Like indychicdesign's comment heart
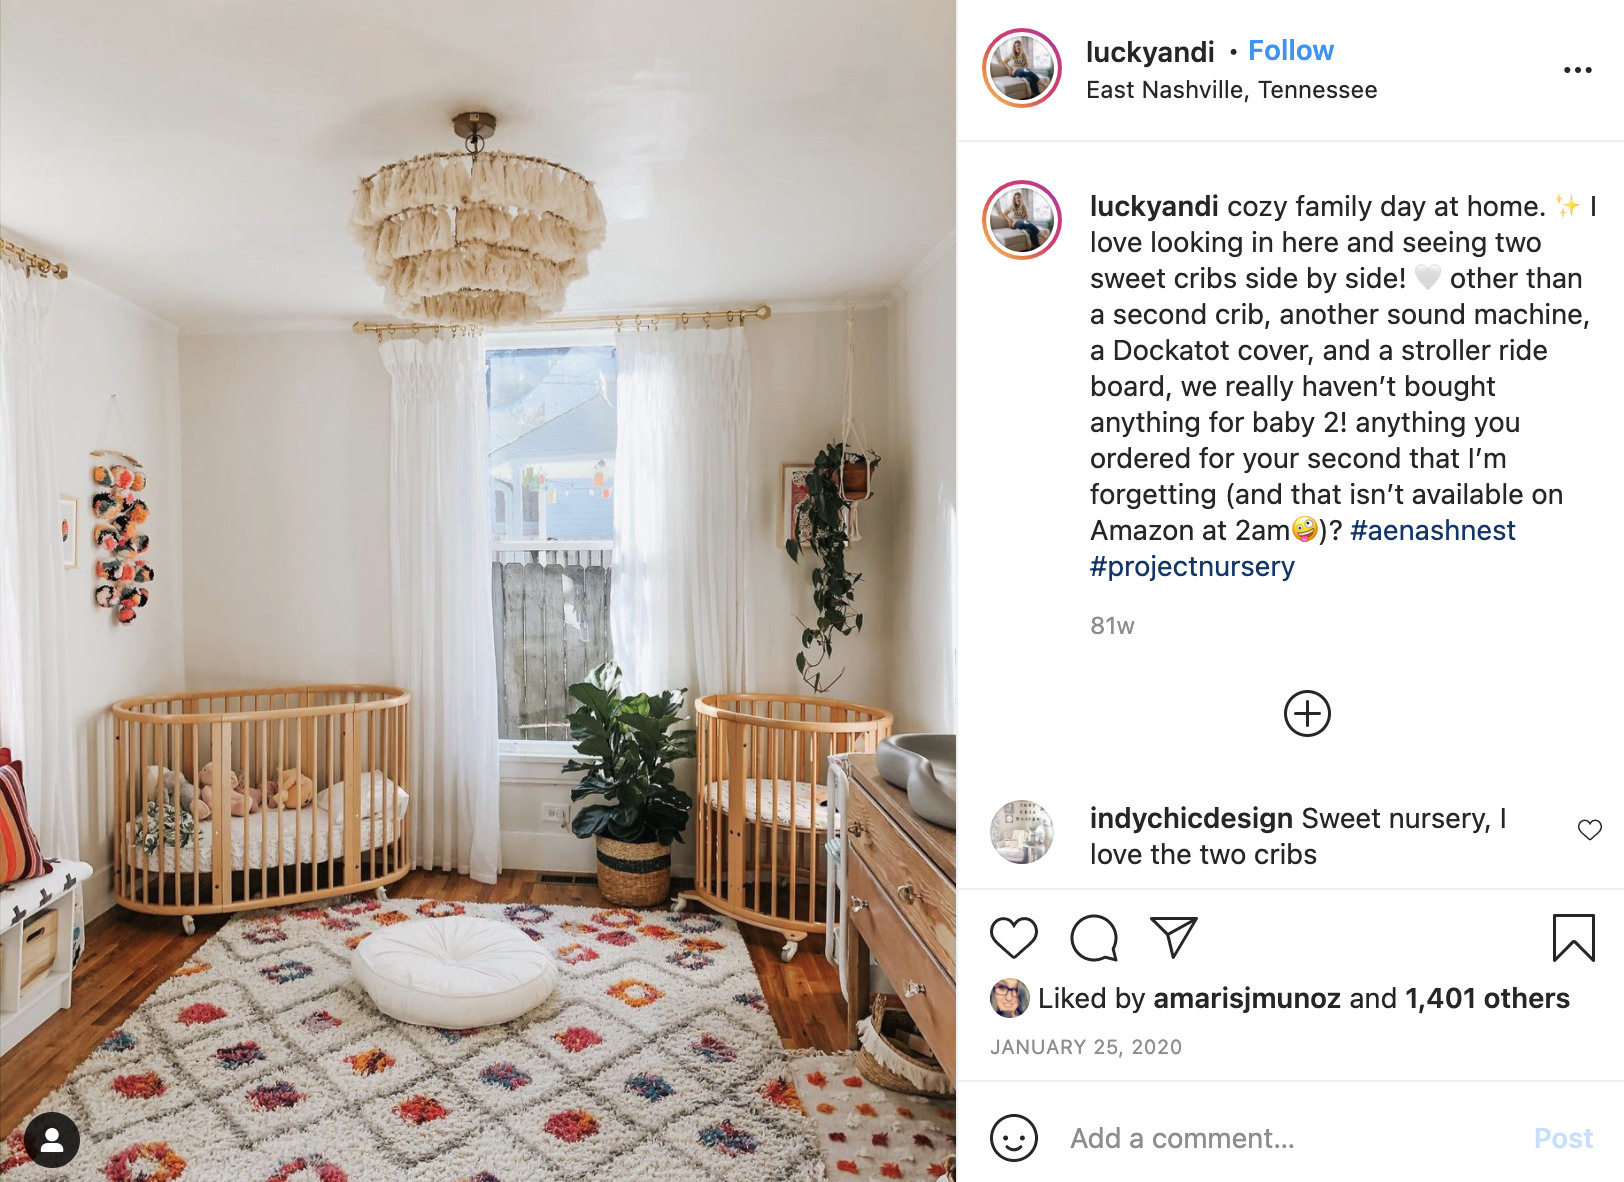The width and height of the screenshot is (1624, 1182). (1589, 830)
